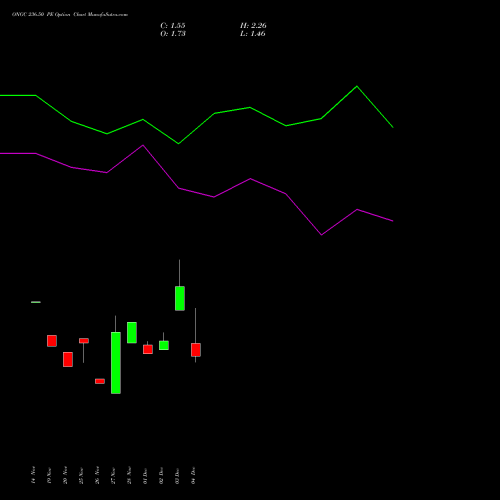Image resolution: width=500 pixels, height=500 pixels.
Task: Click the close value C: 1.55
Action: point(173,26)
